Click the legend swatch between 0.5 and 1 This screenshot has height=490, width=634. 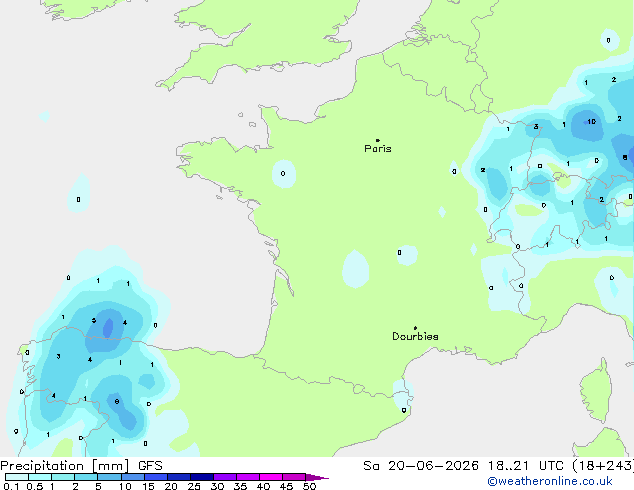pyautogui.click(x=40, y=477)
